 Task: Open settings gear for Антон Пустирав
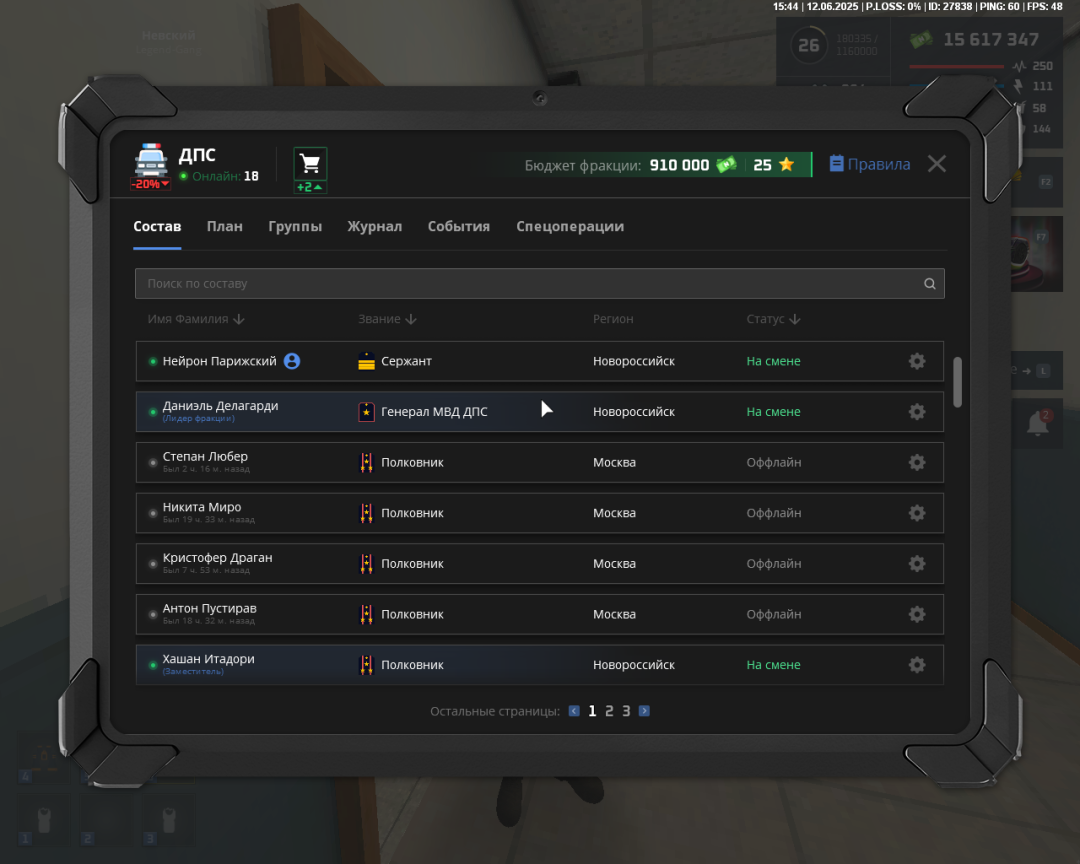pos(917,614)
